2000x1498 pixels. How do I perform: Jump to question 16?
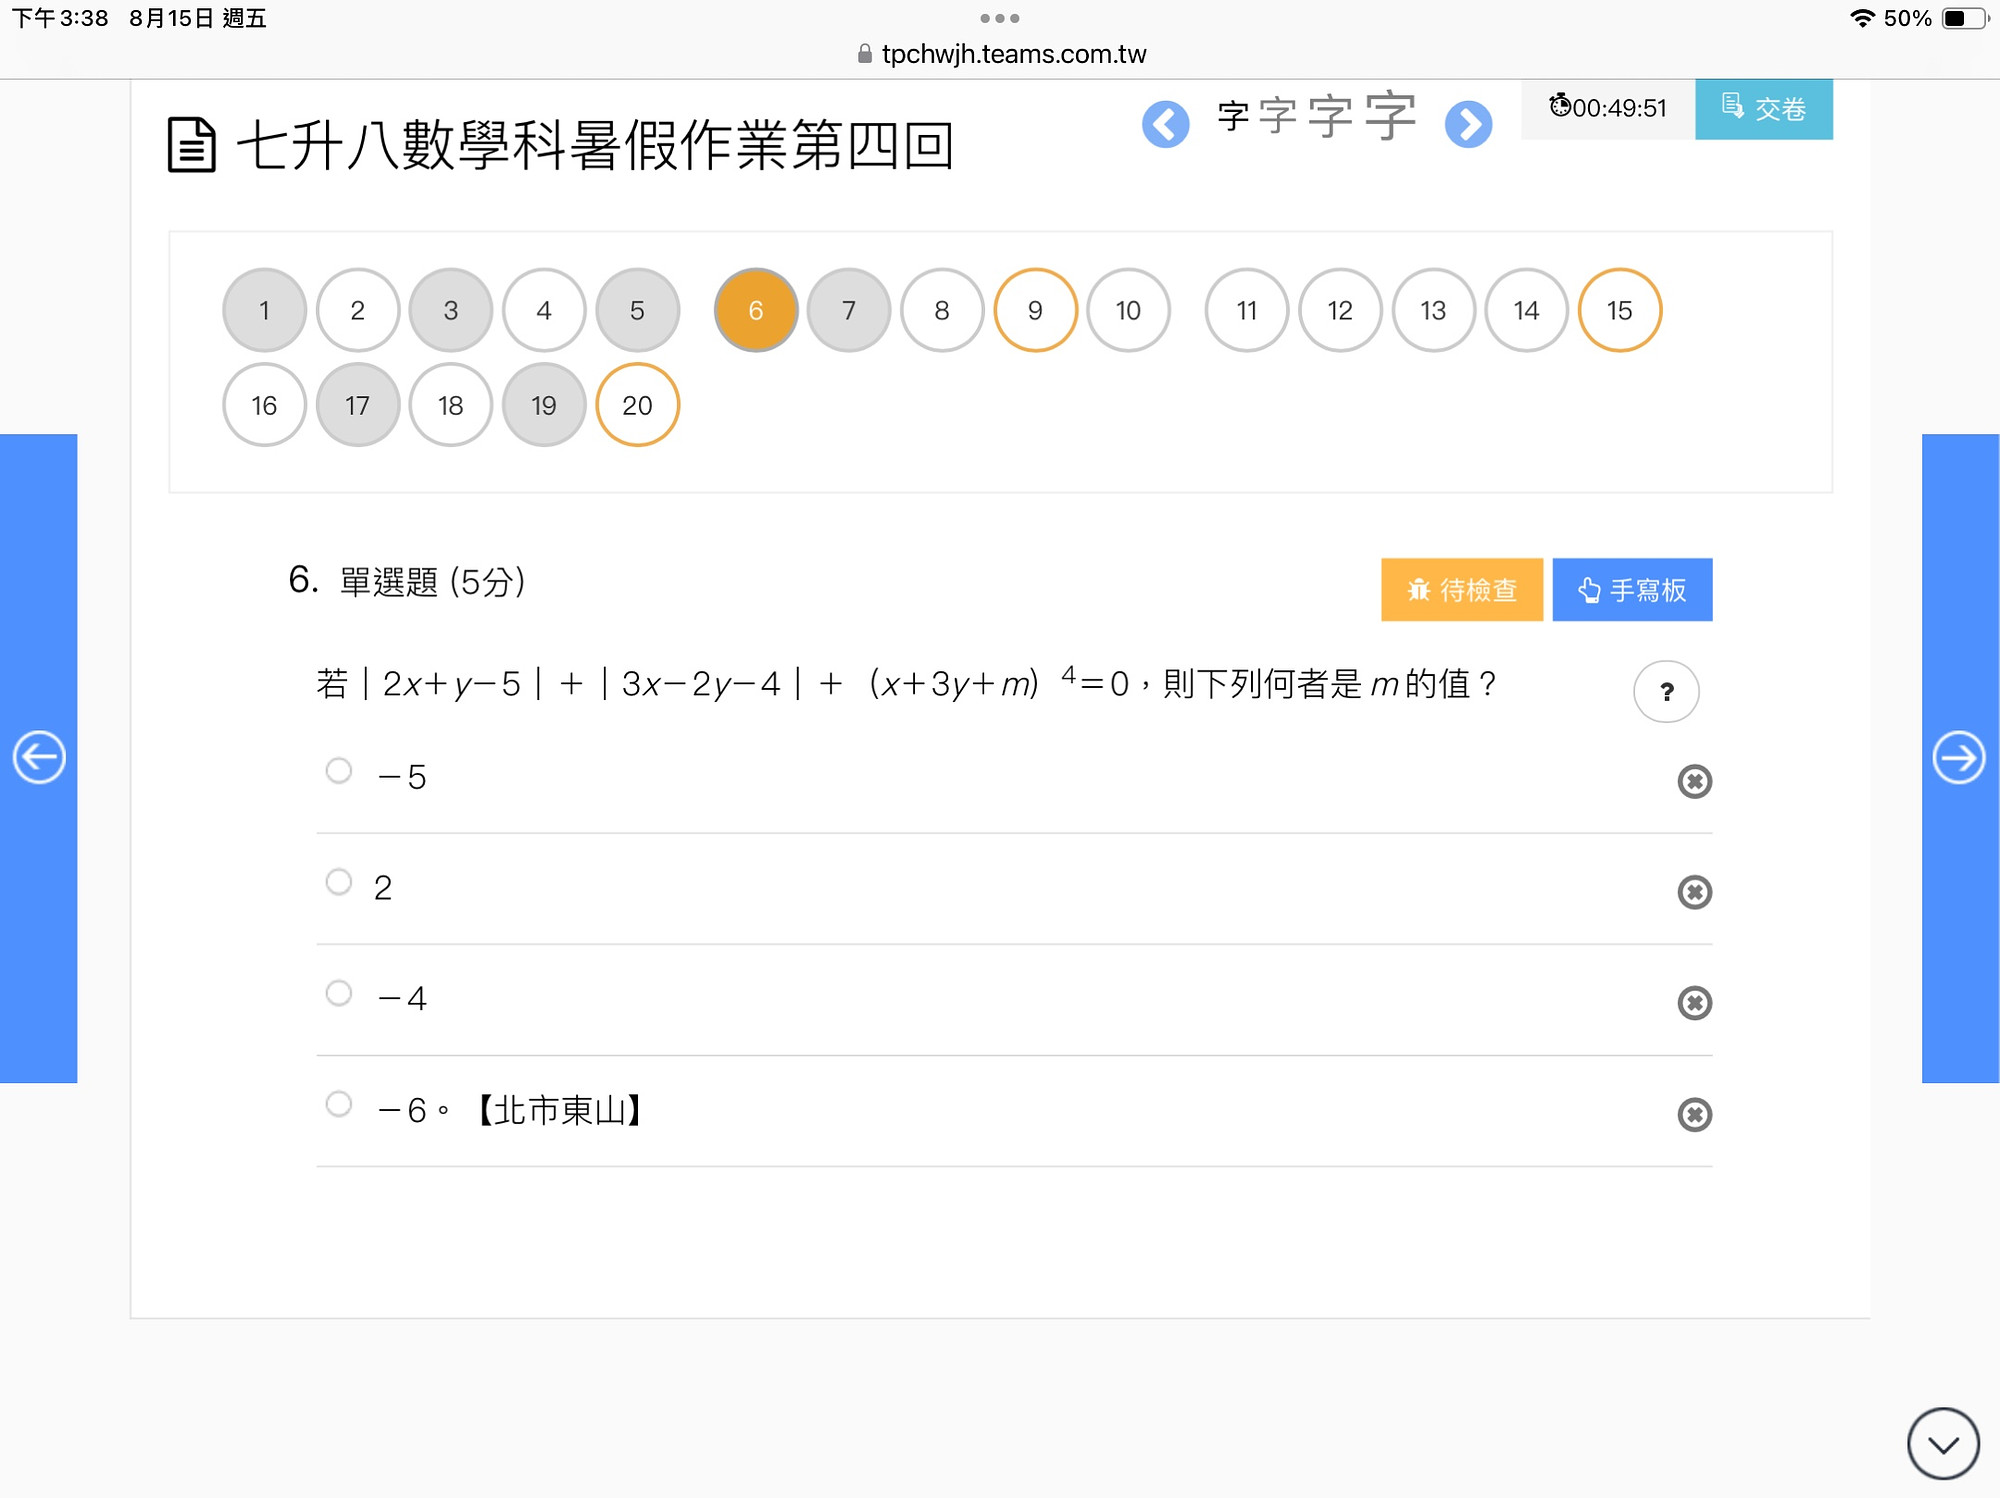(x=264, y=405)
